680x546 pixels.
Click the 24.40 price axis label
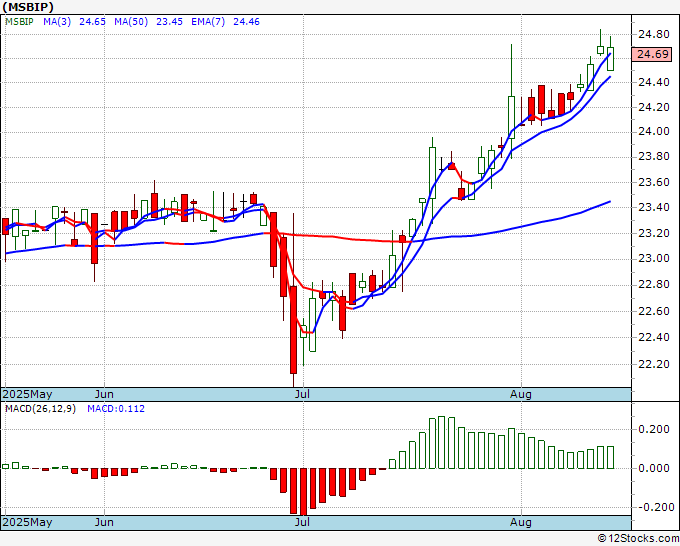(654, 82)
